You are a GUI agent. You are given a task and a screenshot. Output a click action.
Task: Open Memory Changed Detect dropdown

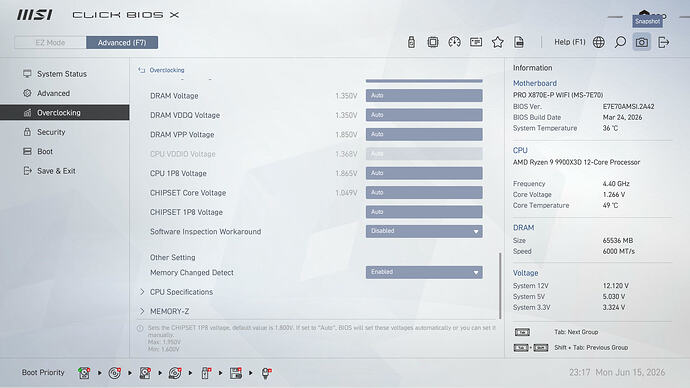(x=424, y=272)
